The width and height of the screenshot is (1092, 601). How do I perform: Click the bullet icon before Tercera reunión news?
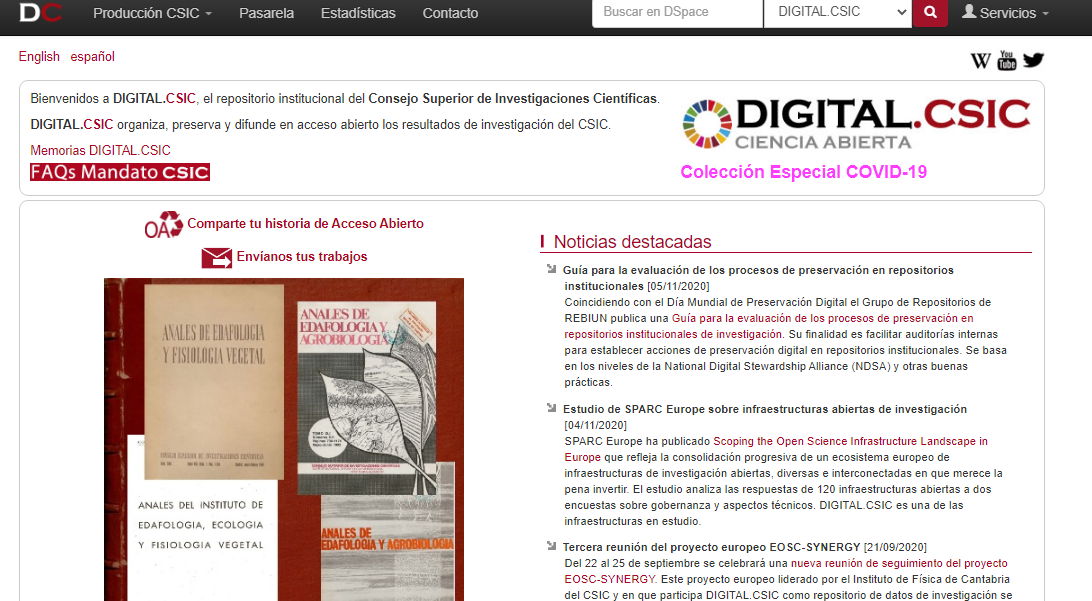(x=552, y=546)
